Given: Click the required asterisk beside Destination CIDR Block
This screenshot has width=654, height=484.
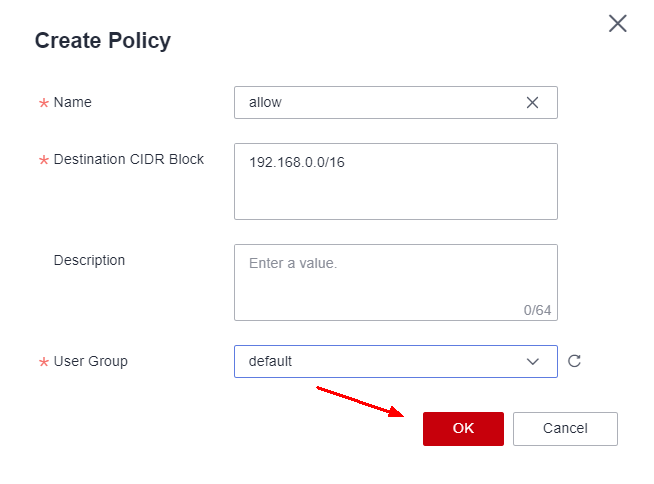Looking at the screenshot, I should pos(44,162).
